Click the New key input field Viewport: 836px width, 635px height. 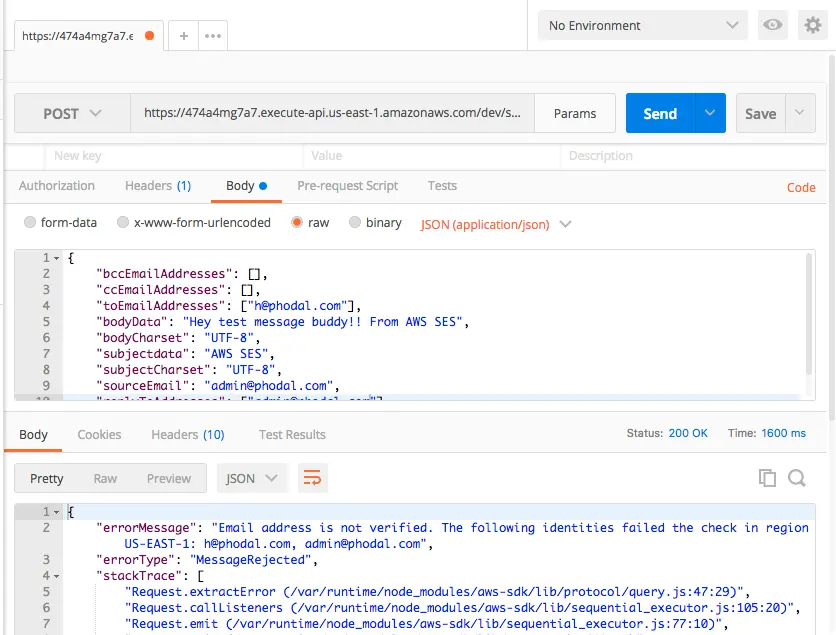tap(174, 156)
